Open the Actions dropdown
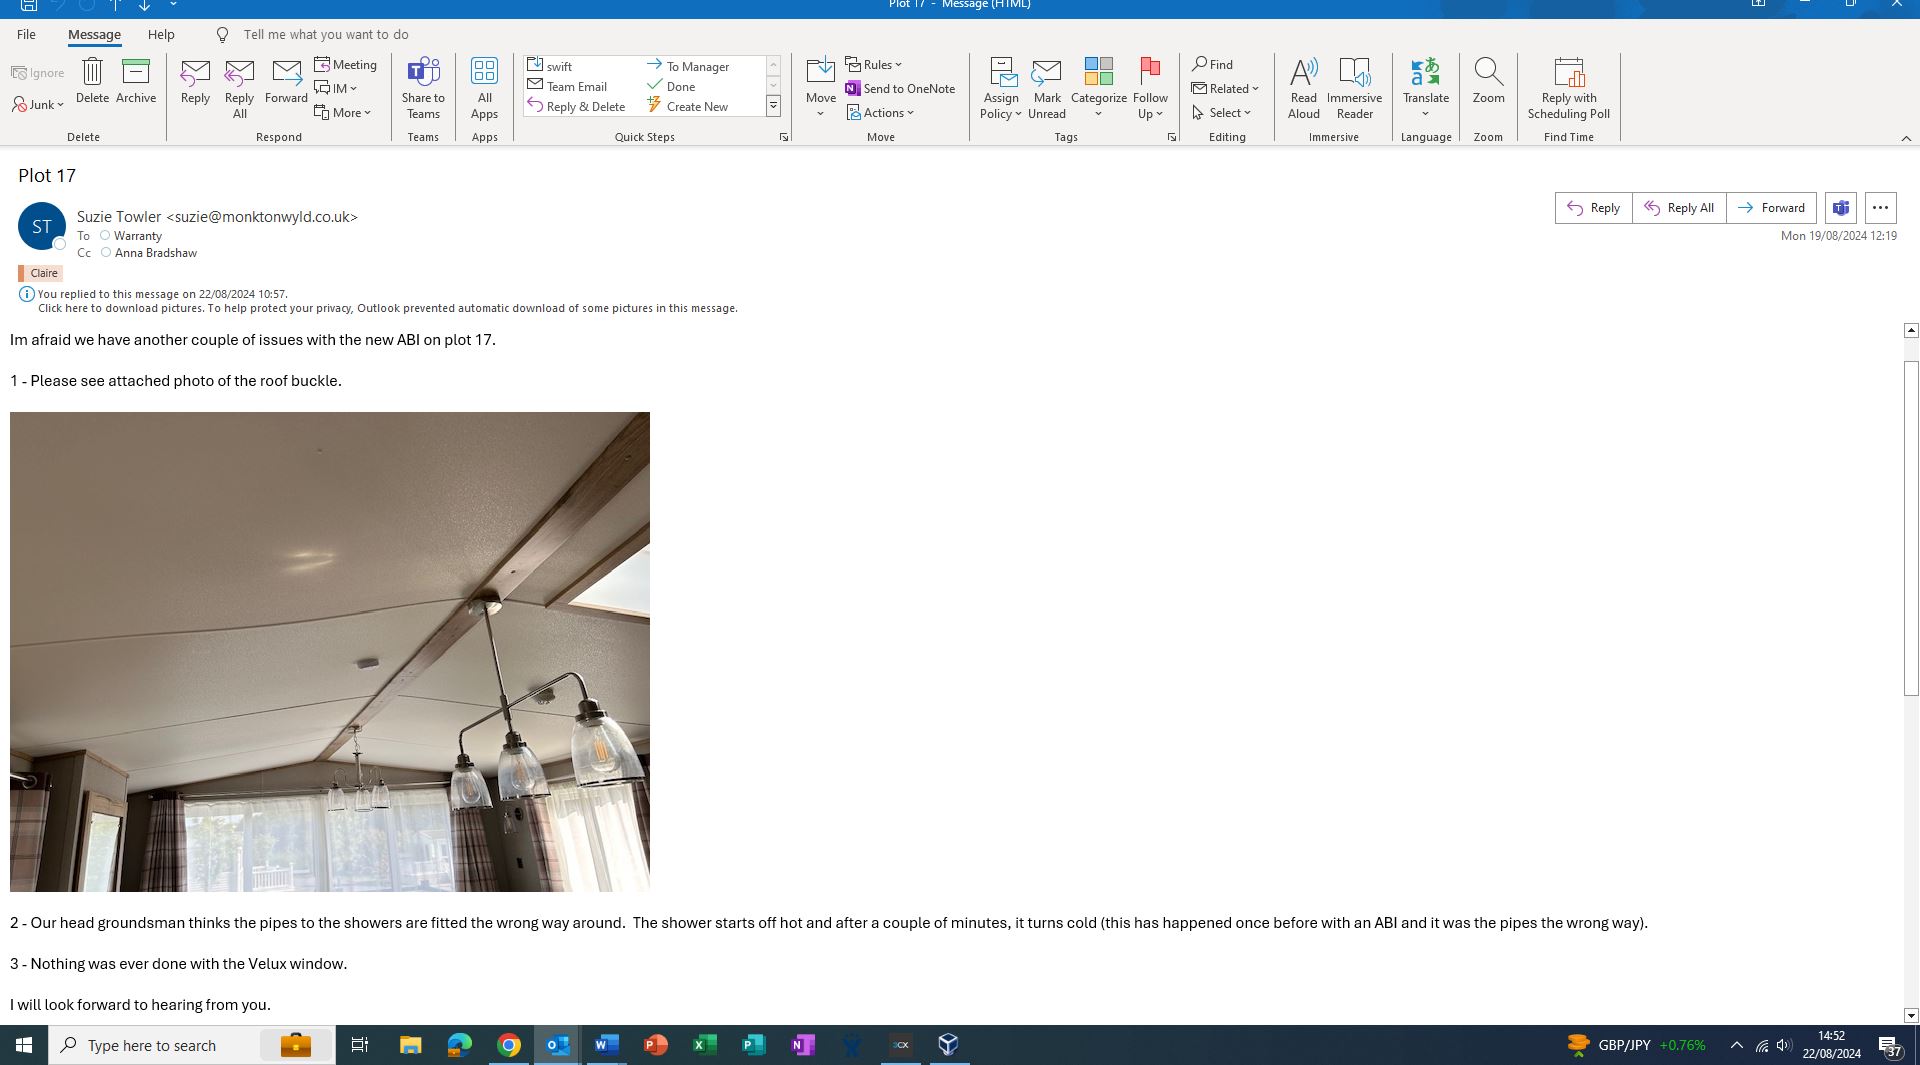The height and width of the screenshot is (1065, 1920). click(880, 113)
